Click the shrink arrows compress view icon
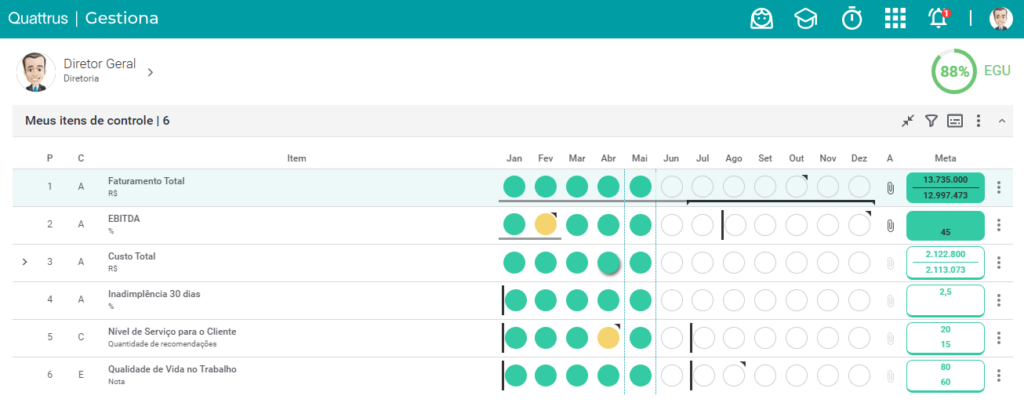 (x=908, y=121)
